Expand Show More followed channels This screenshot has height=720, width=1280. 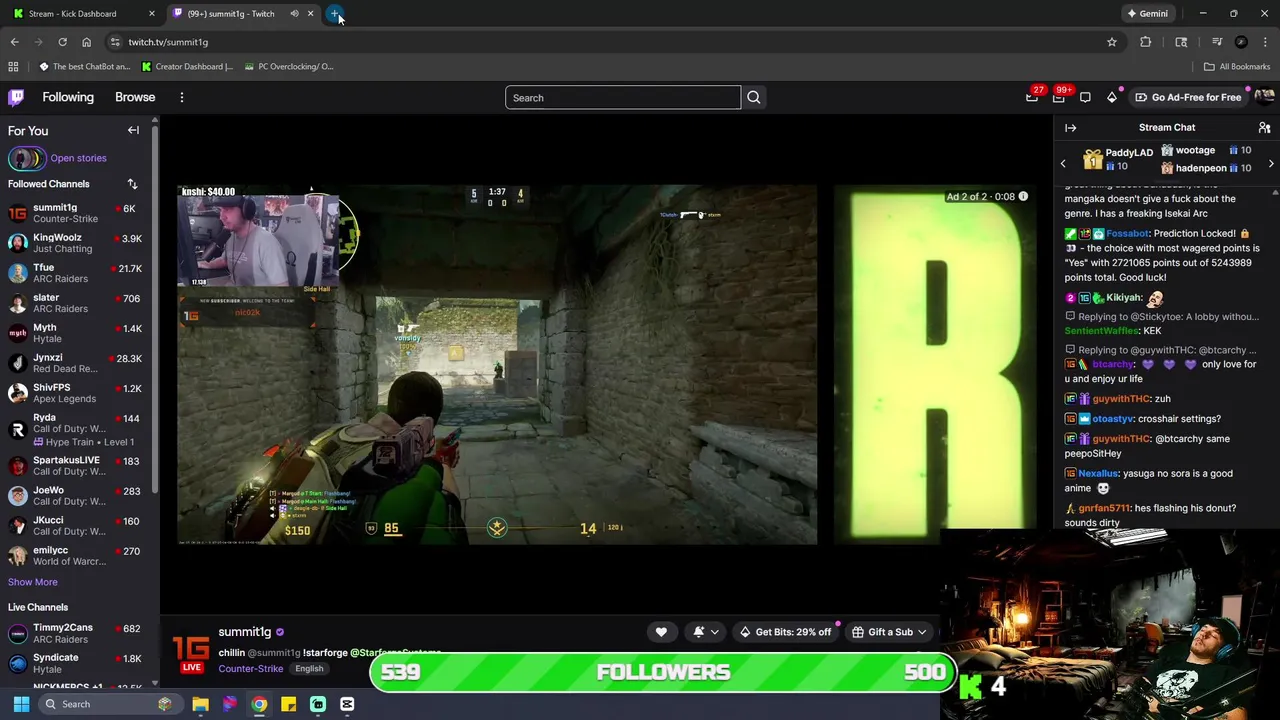click(33, 582)
